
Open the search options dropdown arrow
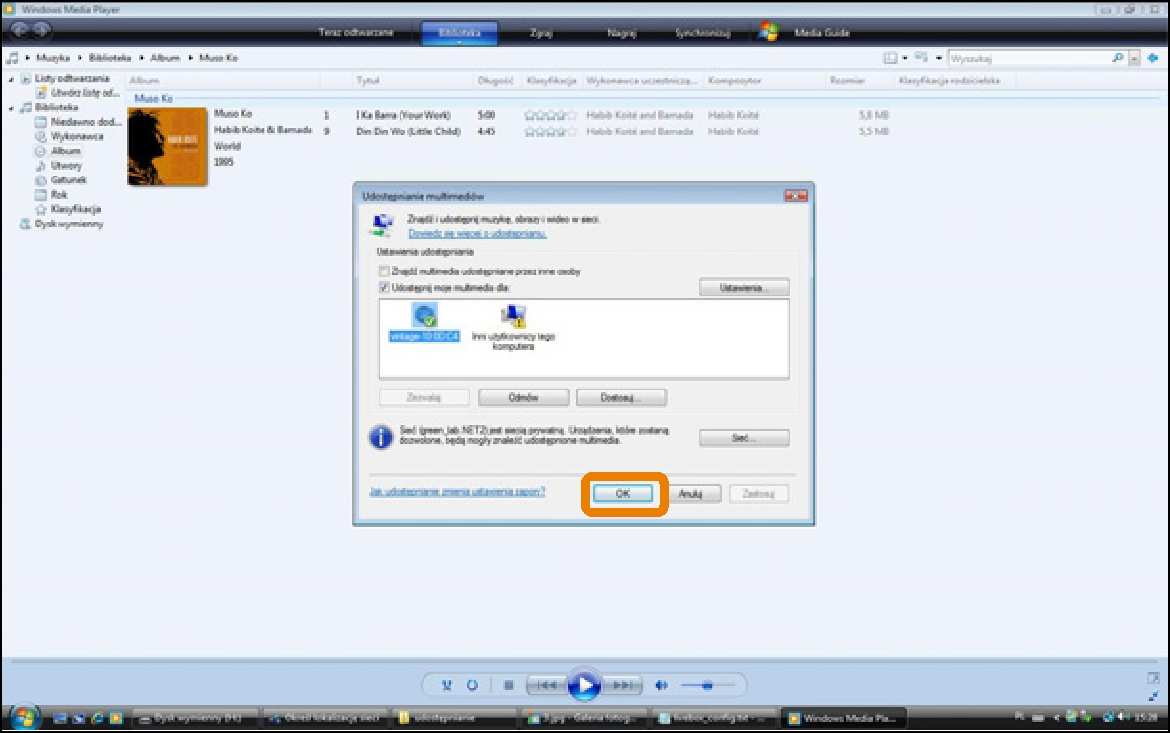click(x=1134, y=58)
